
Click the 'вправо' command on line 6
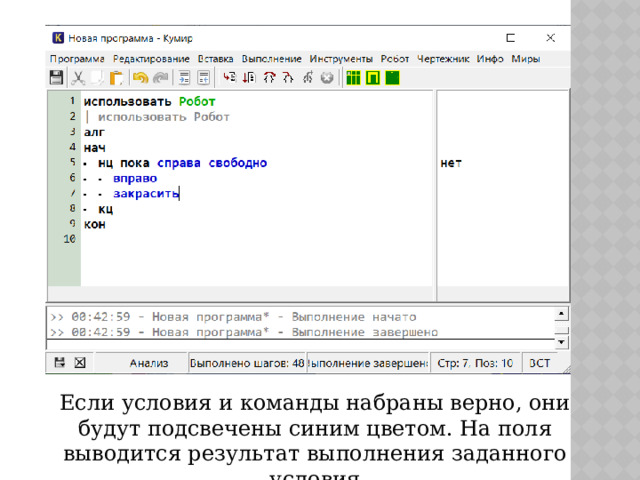(135, 178)
